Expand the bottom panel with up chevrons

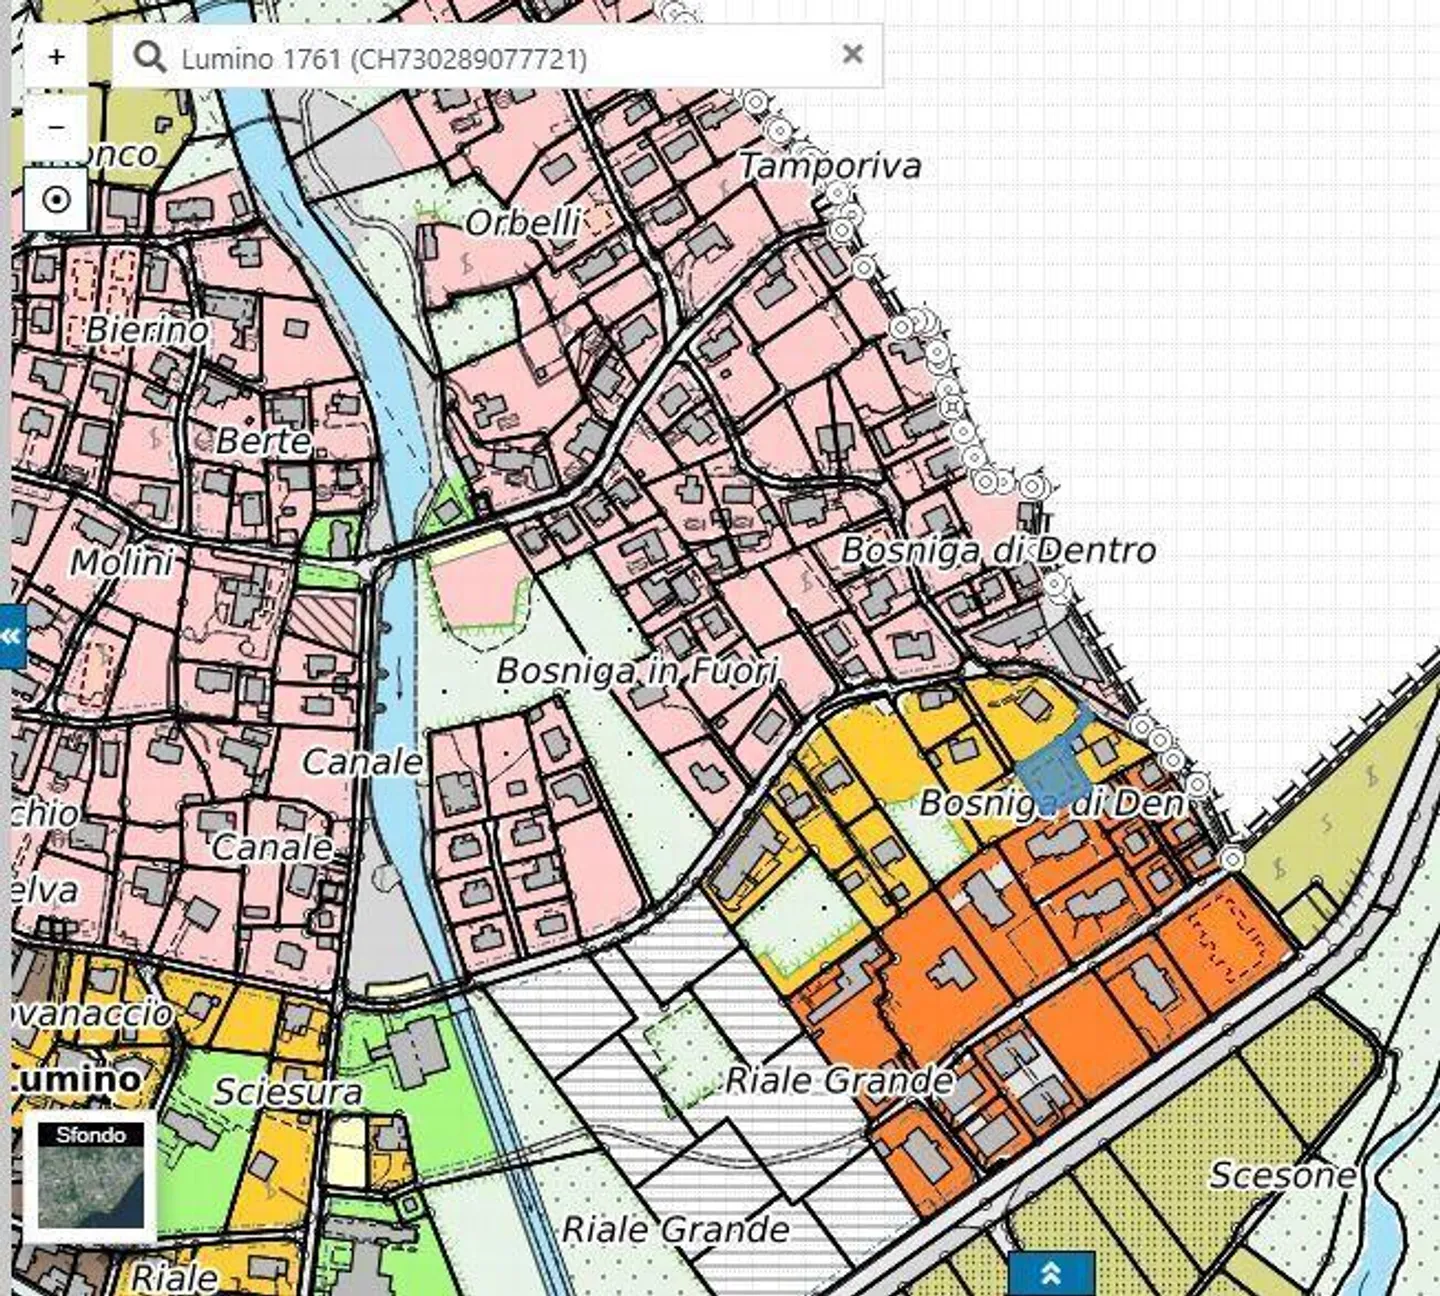(1050, 1273)
